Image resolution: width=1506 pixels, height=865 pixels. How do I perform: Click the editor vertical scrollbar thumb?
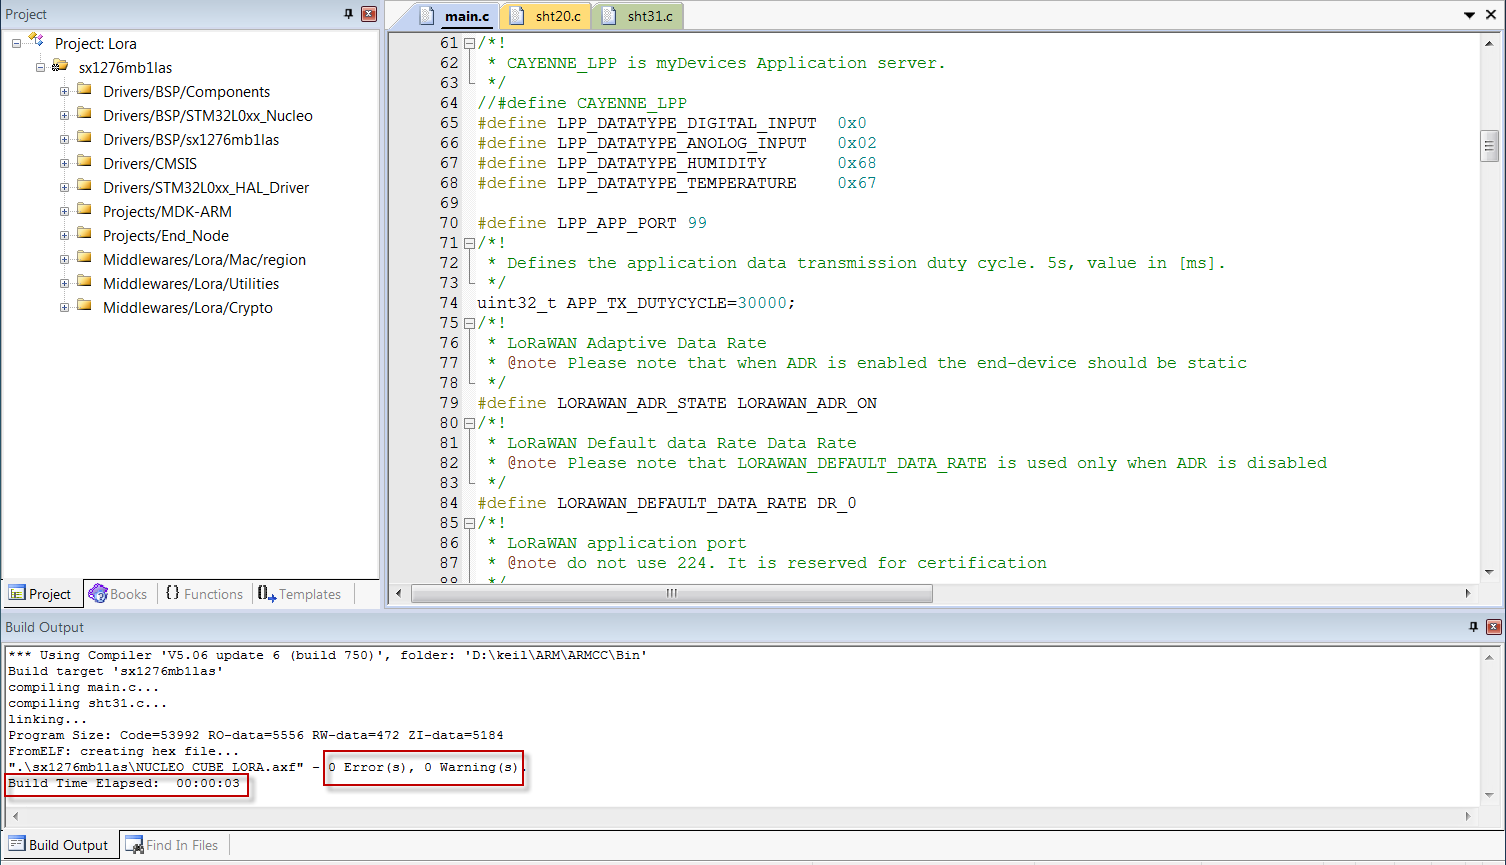[1489, 145]
